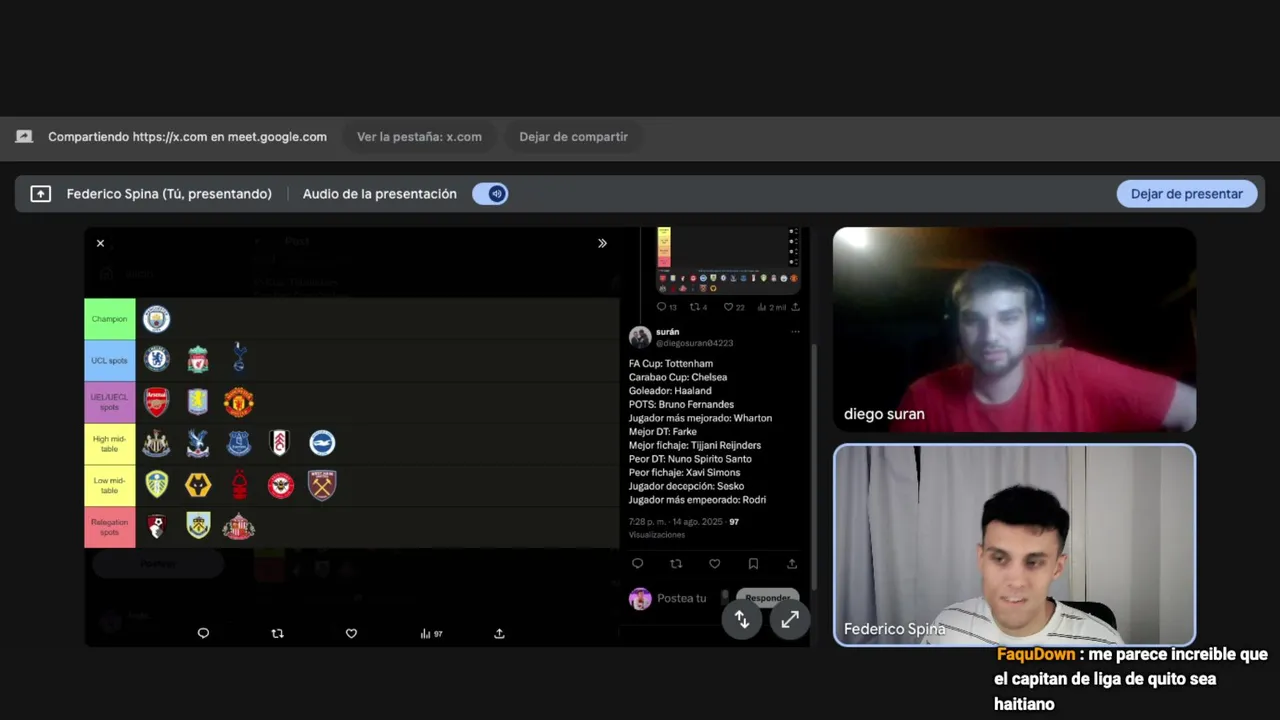Viewport: 1280px width, 720px height.
Task: Click the Liverpool crest in UCL spots
Action: [x=198, y=360]
